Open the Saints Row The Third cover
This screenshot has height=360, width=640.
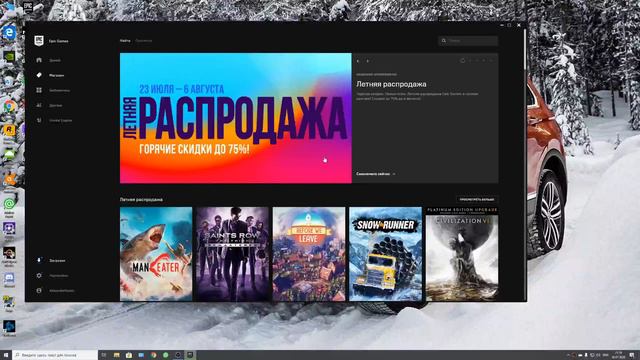[233, 254]
